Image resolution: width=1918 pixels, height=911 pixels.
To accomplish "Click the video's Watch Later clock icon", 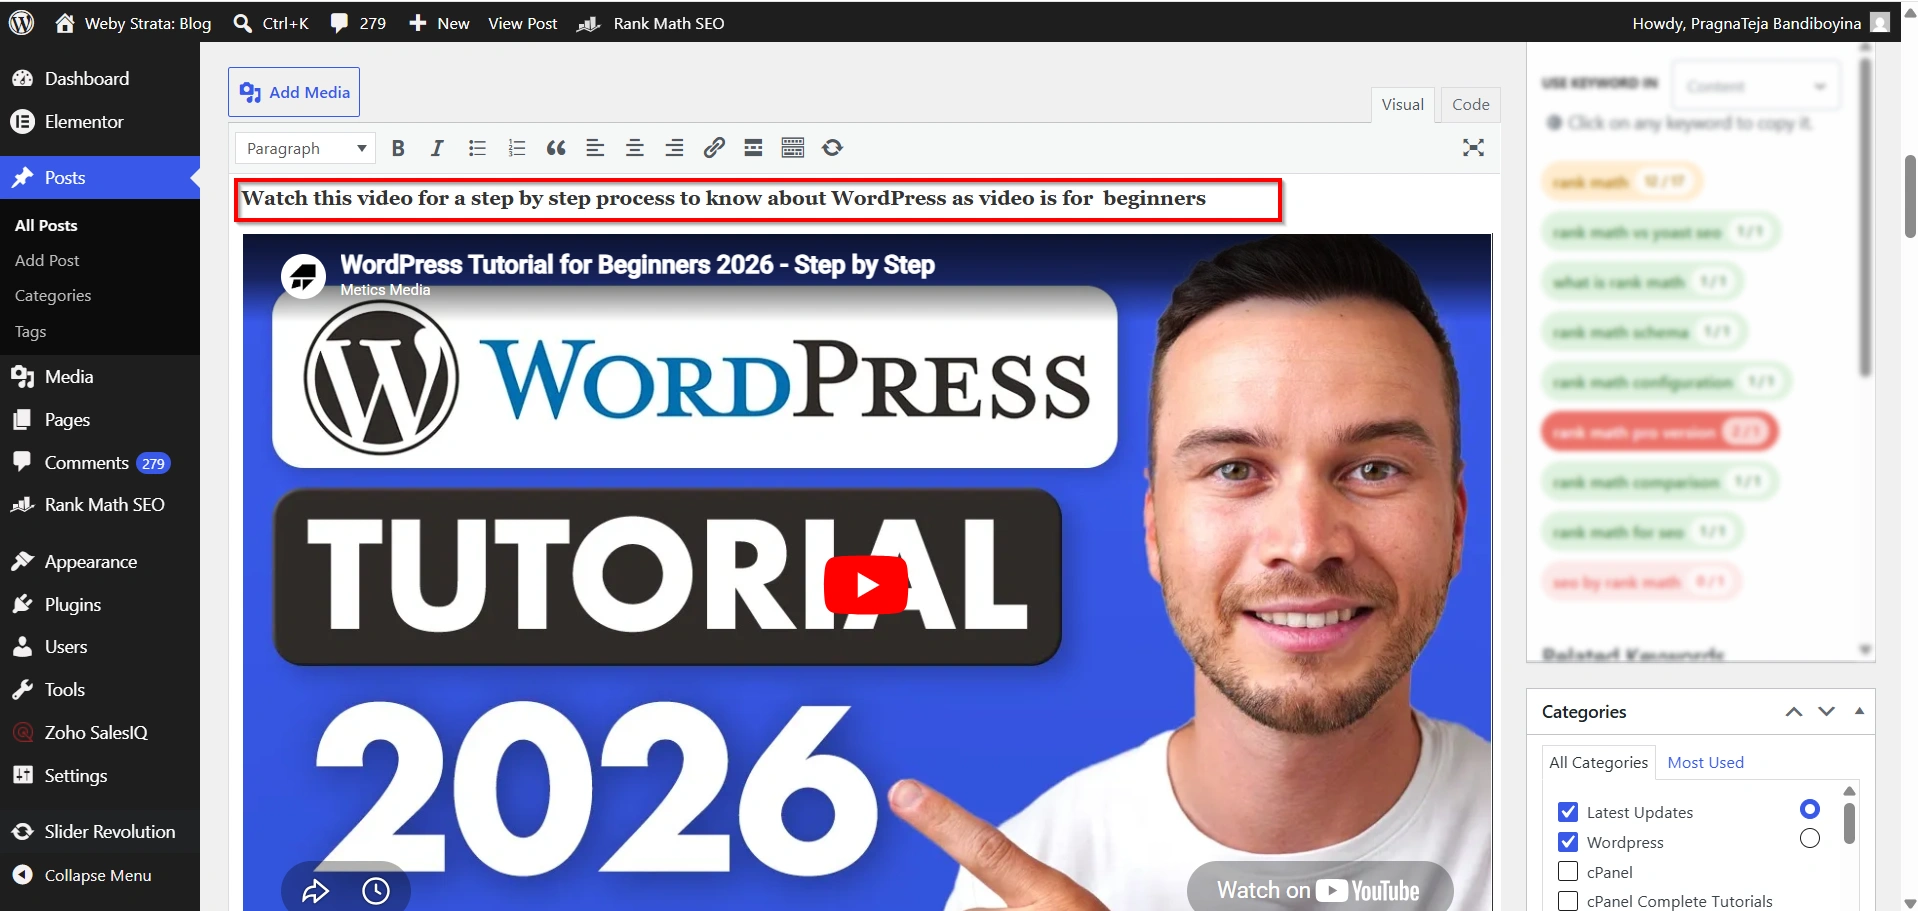I will pos(376,890).
